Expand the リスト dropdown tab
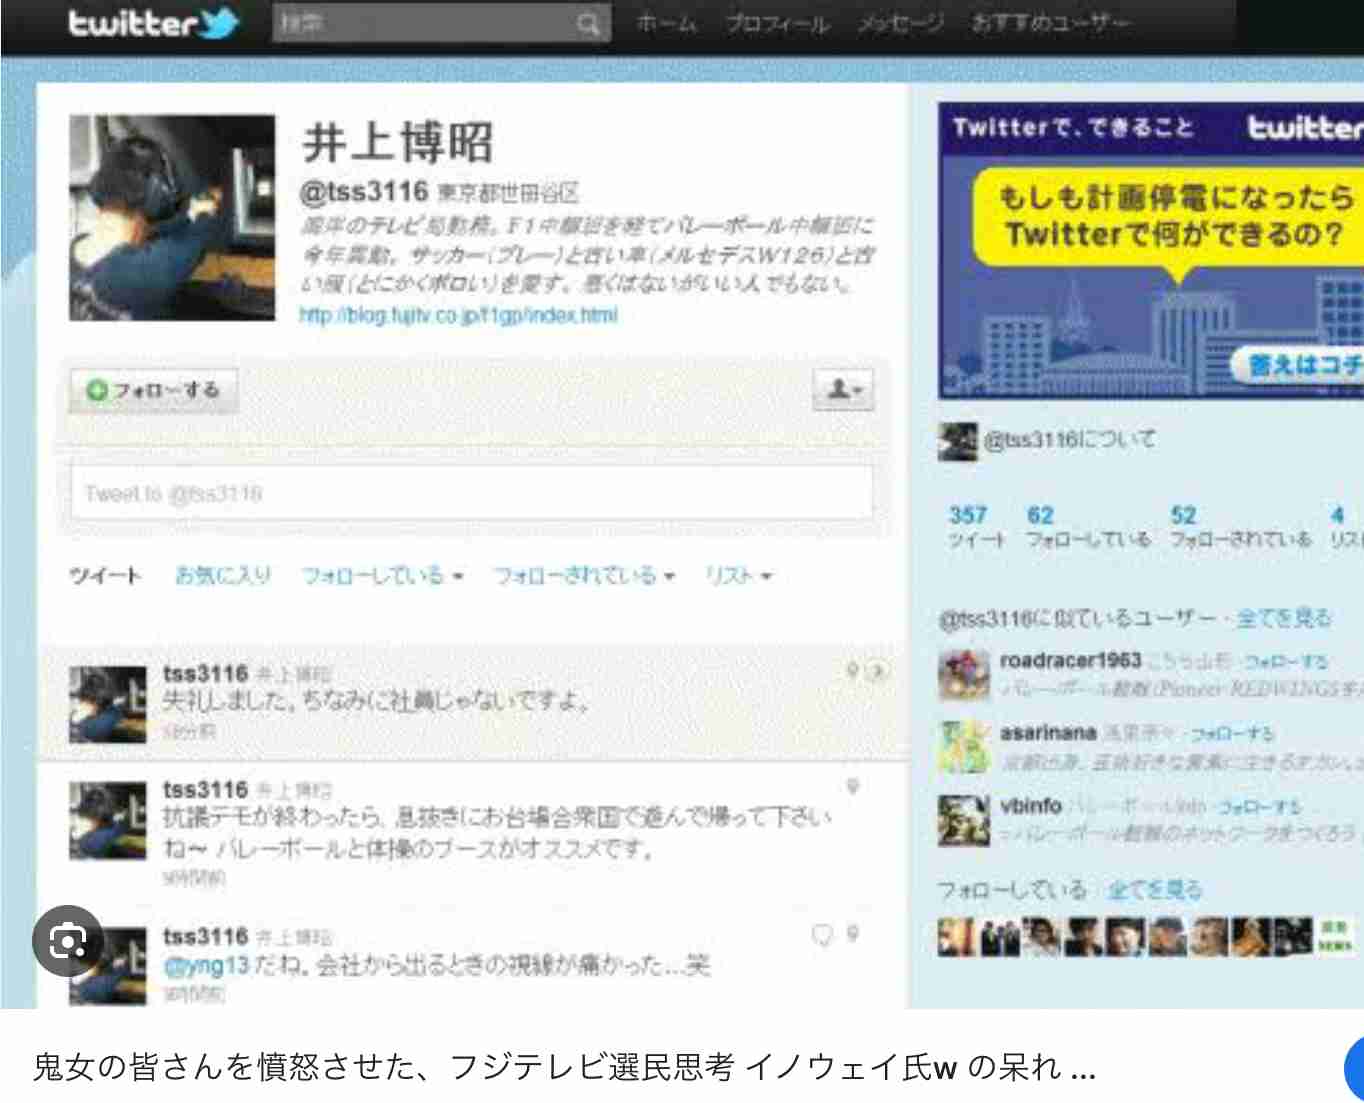The image size is (1364, 1103). [739, 576]
